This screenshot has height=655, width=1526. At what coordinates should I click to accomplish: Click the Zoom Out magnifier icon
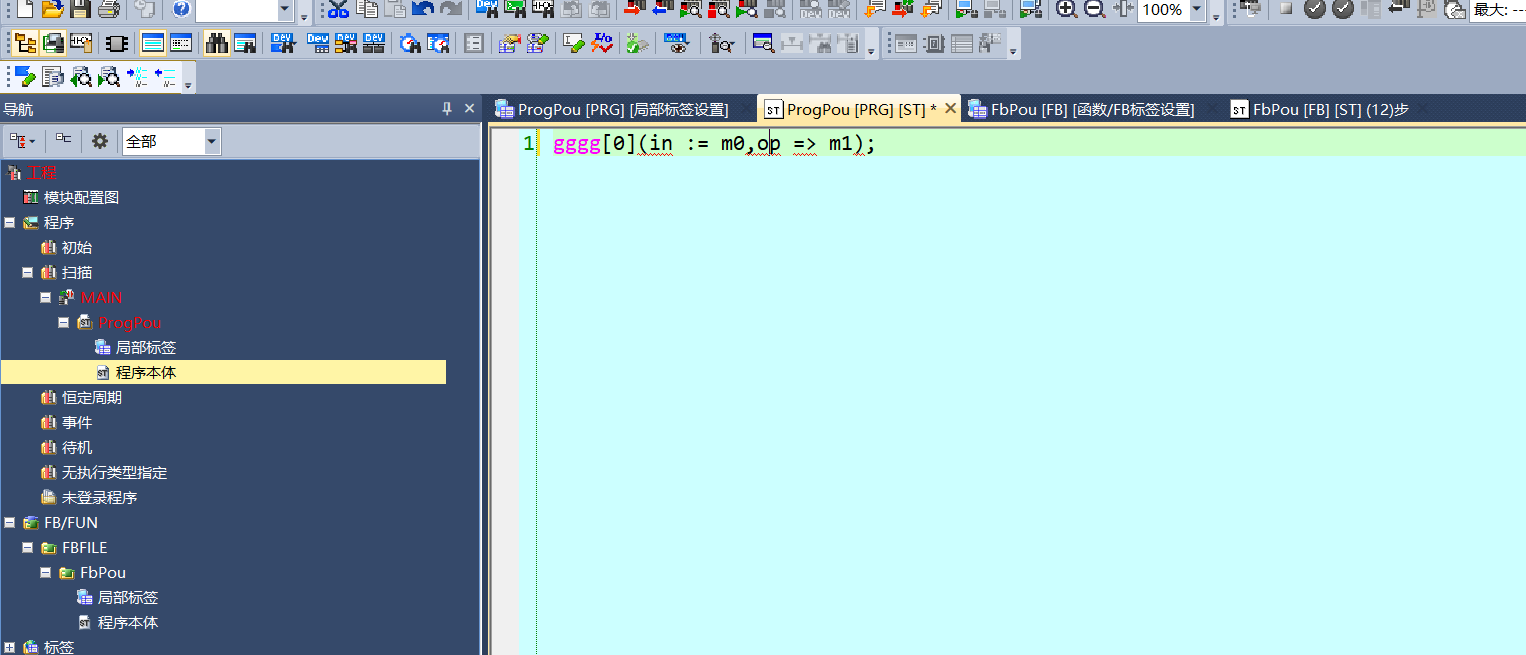point(1095,10)
